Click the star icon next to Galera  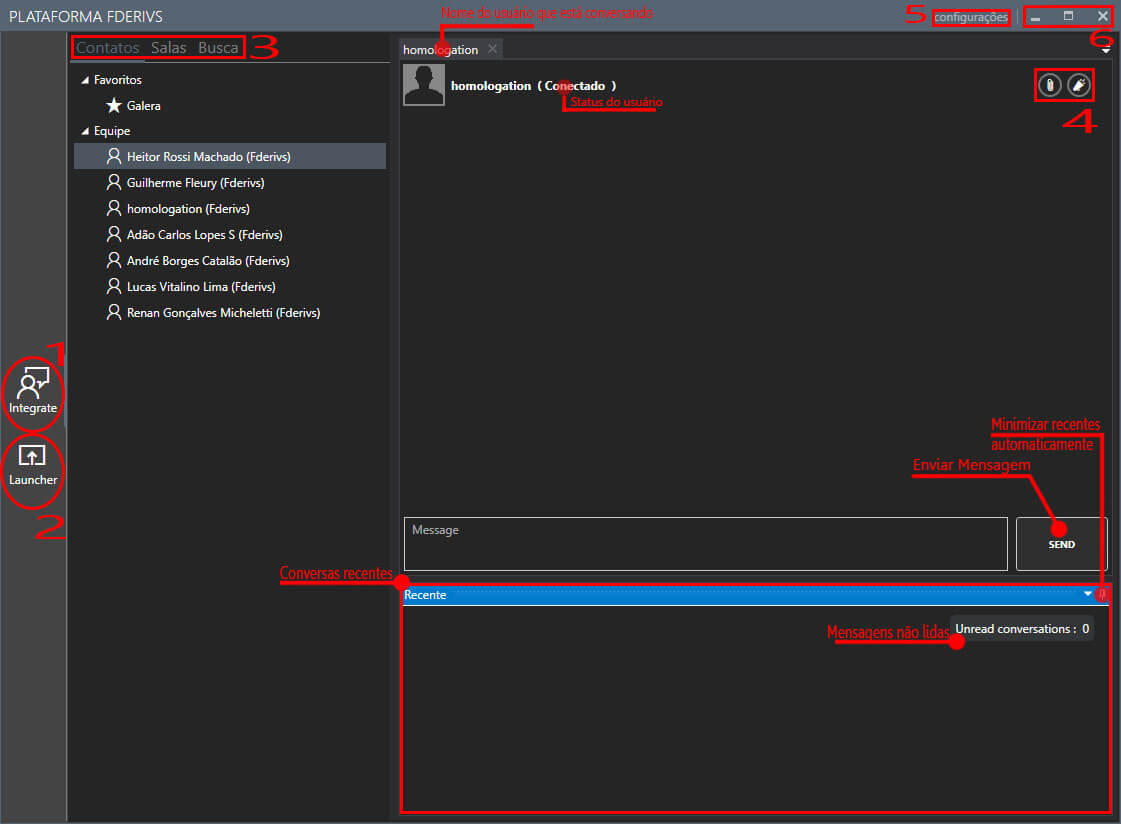114,105
